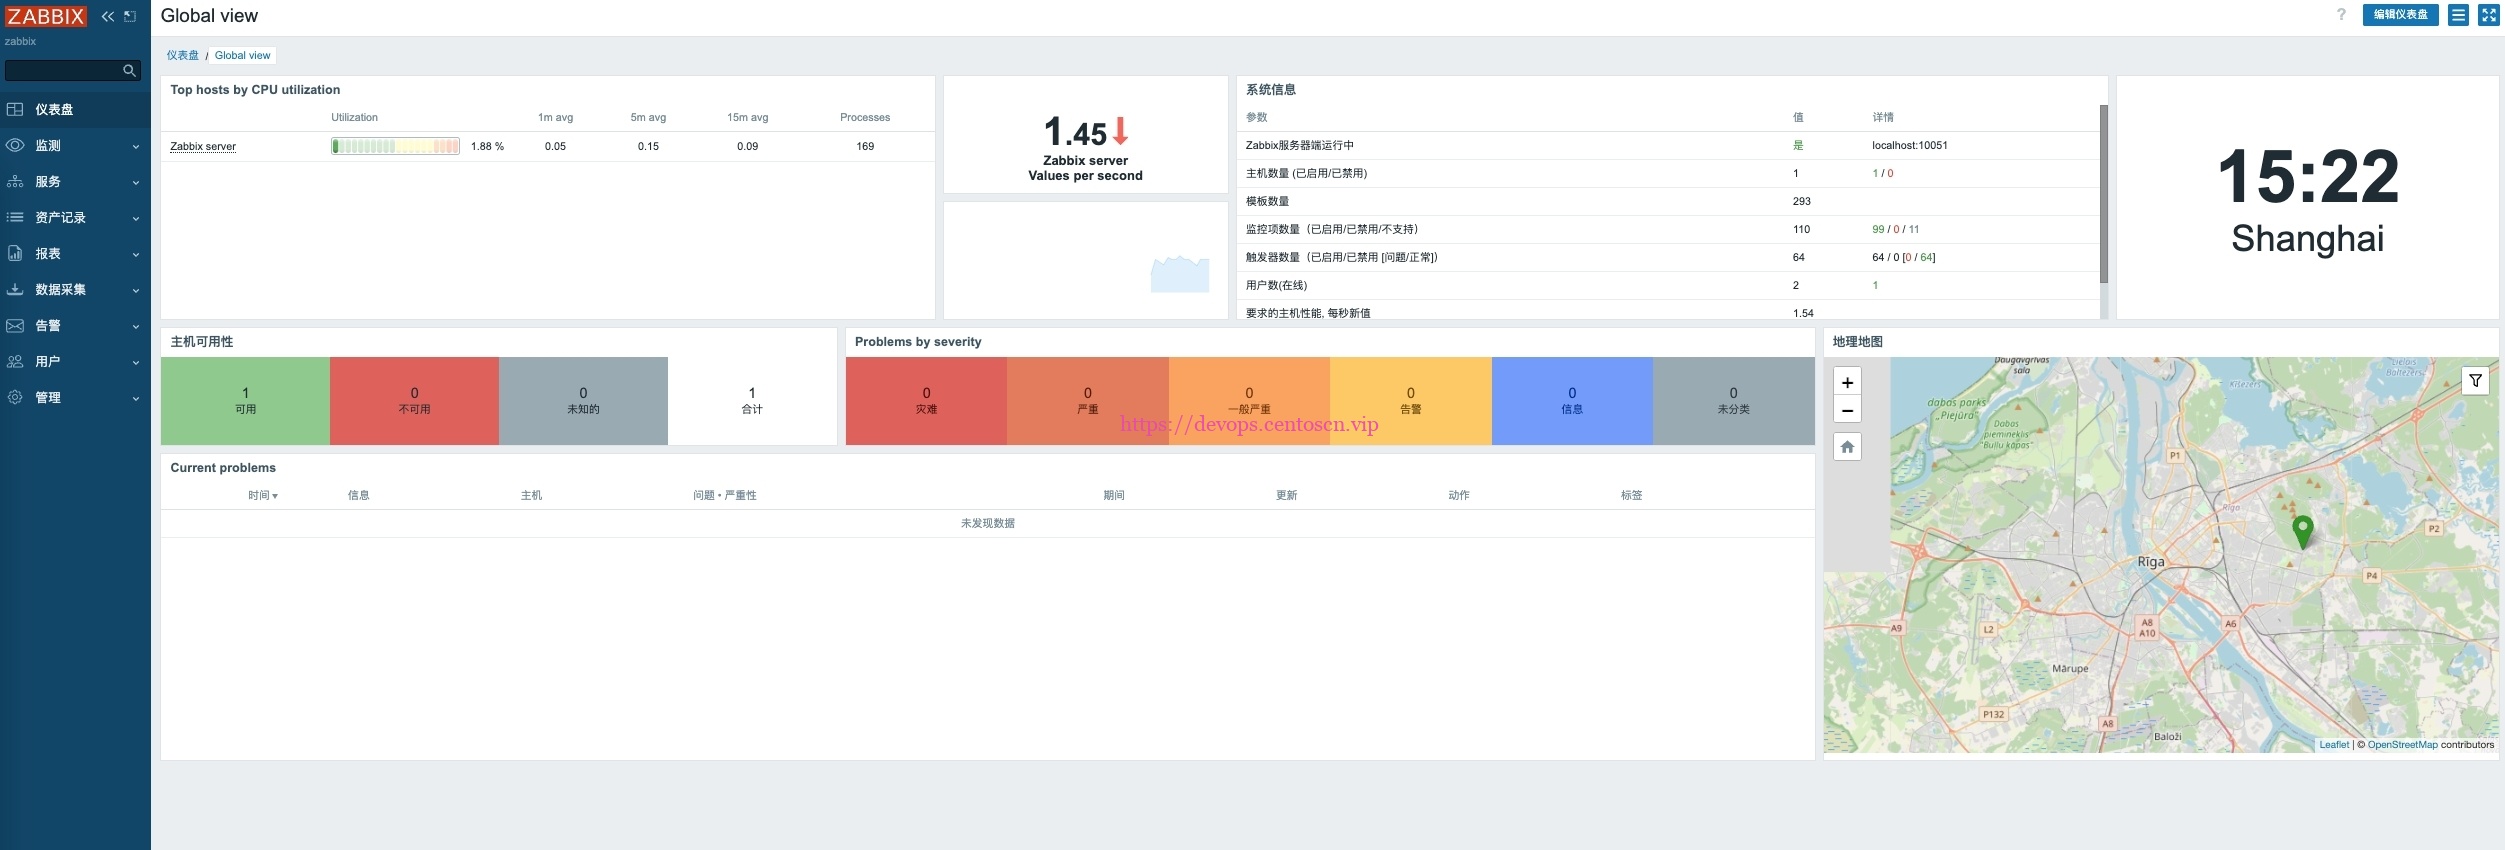Zoom out on the geomap
This screenshot has height=850, width=2505.
coord(1847,410)
